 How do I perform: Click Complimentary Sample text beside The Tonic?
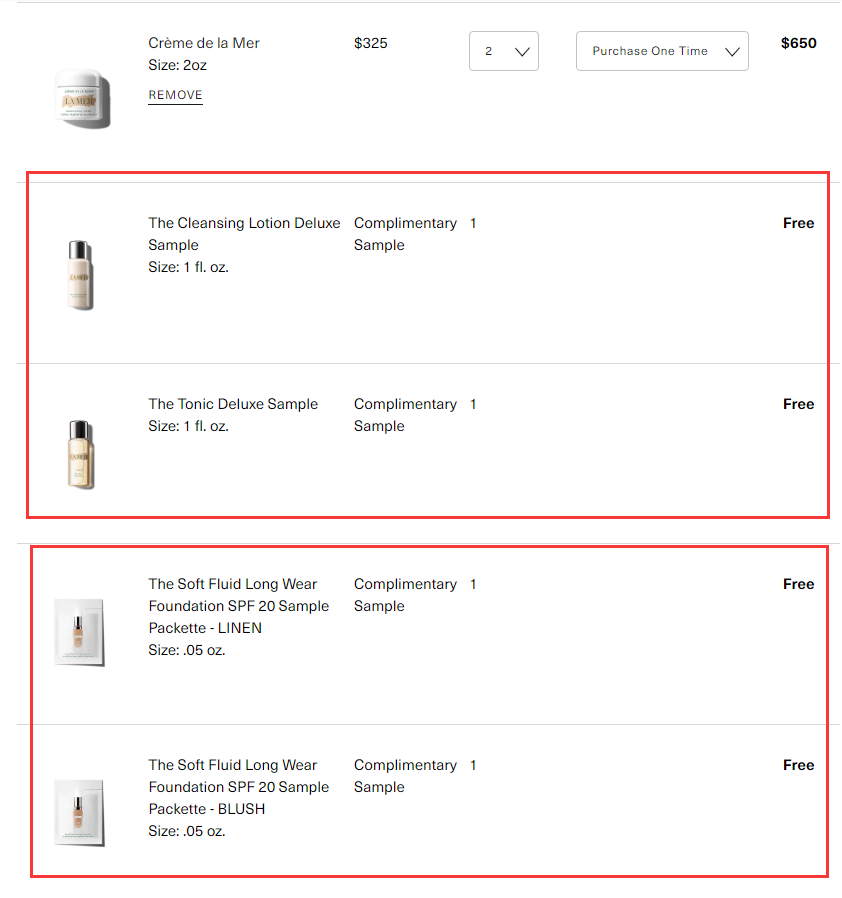(405, 415)
